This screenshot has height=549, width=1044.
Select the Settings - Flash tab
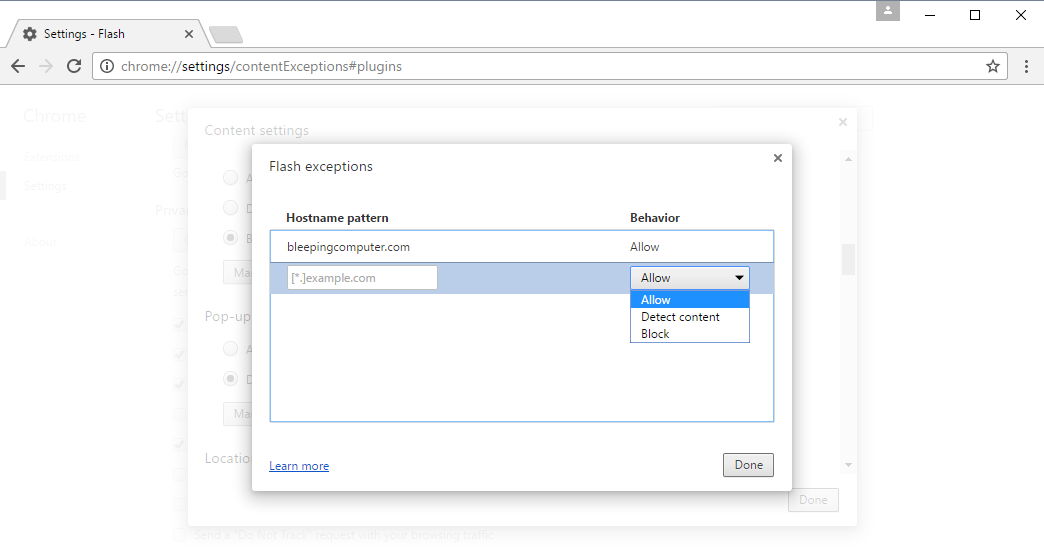pos(107,34)
